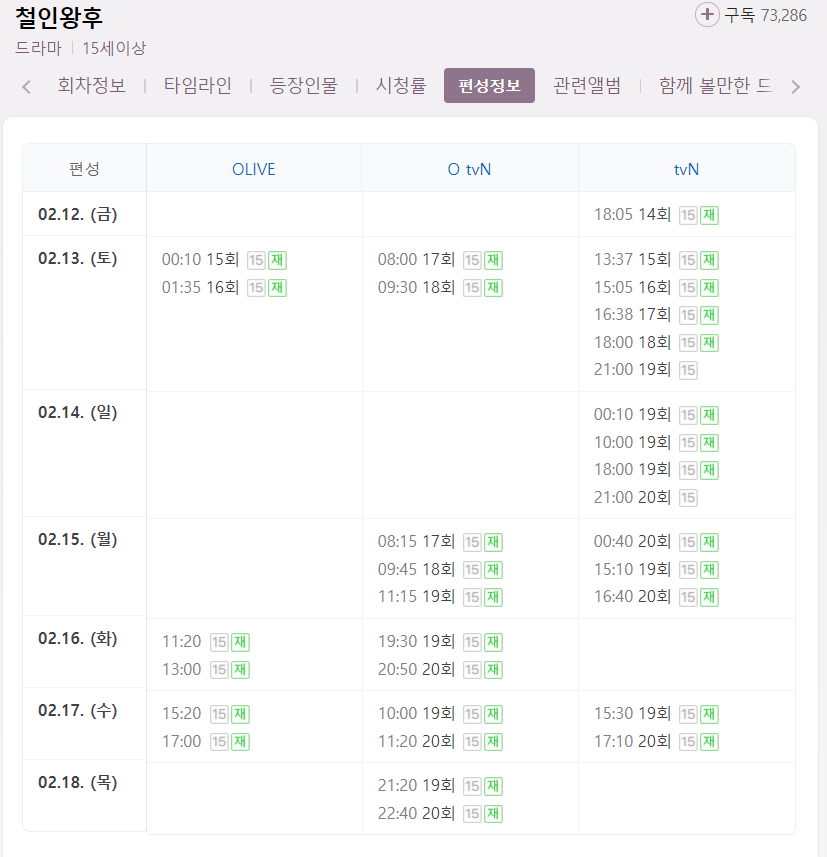
Task: Click the 철인왕후 show title
Action: pos(59,17)
